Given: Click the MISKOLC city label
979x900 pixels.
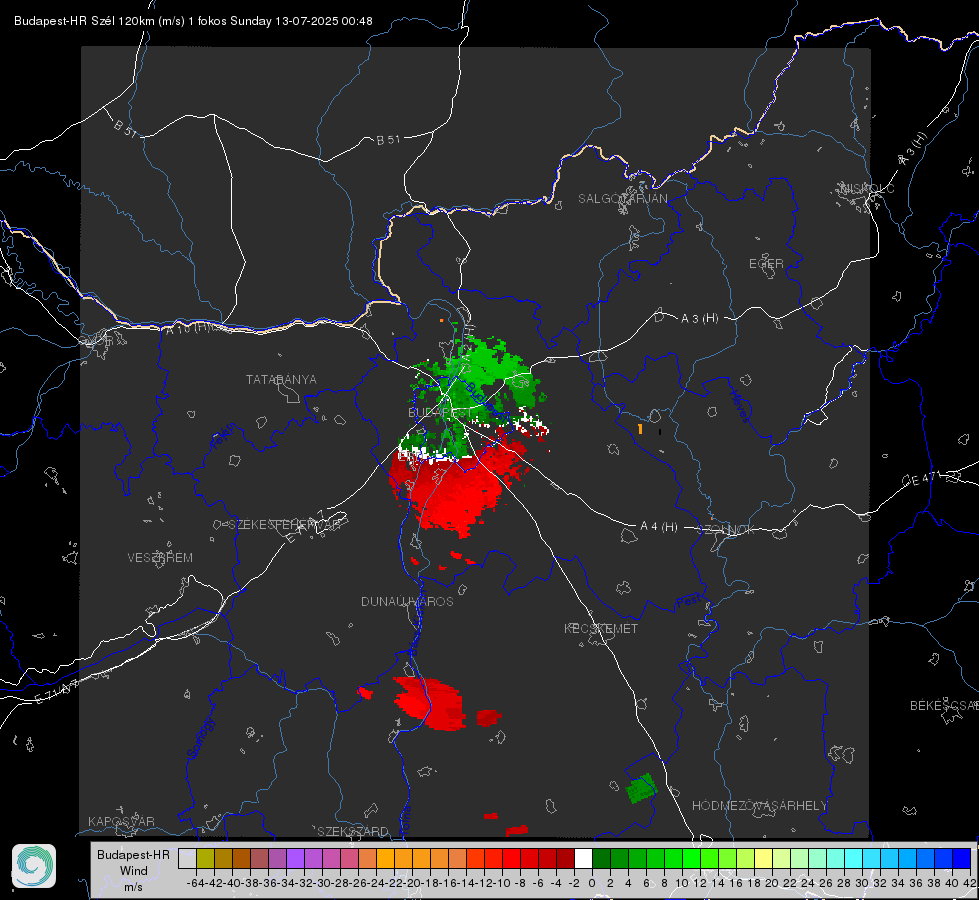Looking at the screenshot, I should click(867, 188).
